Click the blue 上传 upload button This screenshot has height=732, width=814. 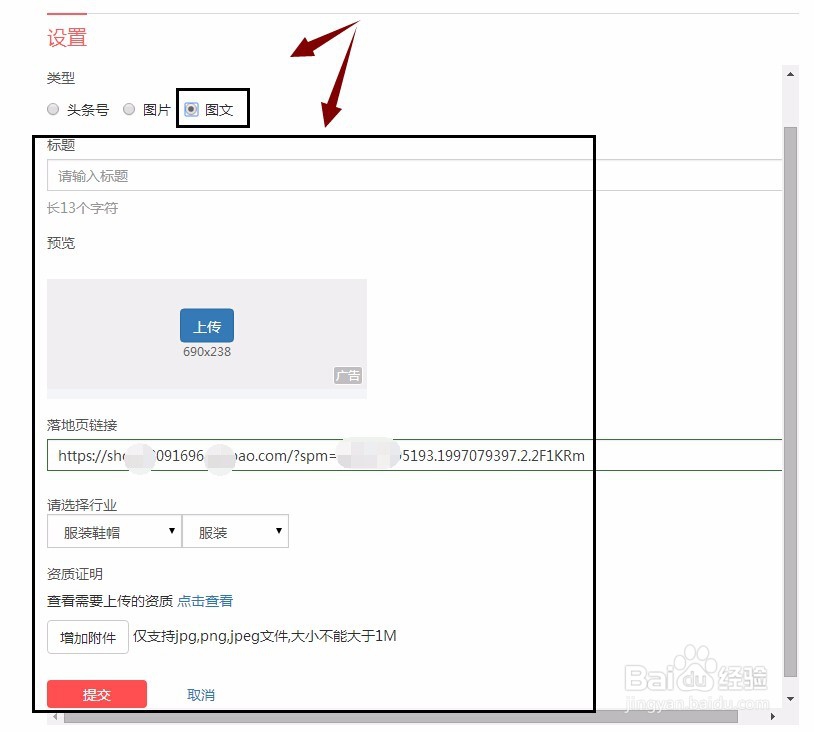point(206,326)
